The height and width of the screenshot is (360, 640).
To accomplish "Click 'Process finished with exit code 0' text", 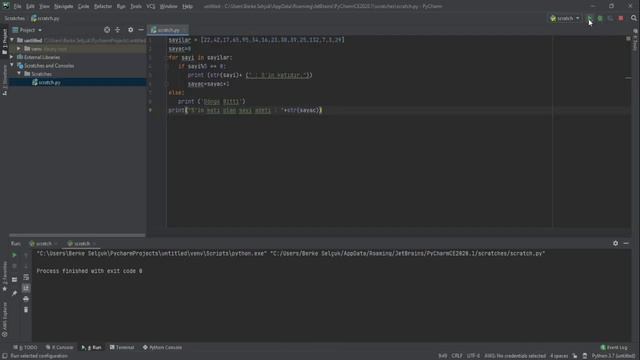I will (x=89, y=271).
